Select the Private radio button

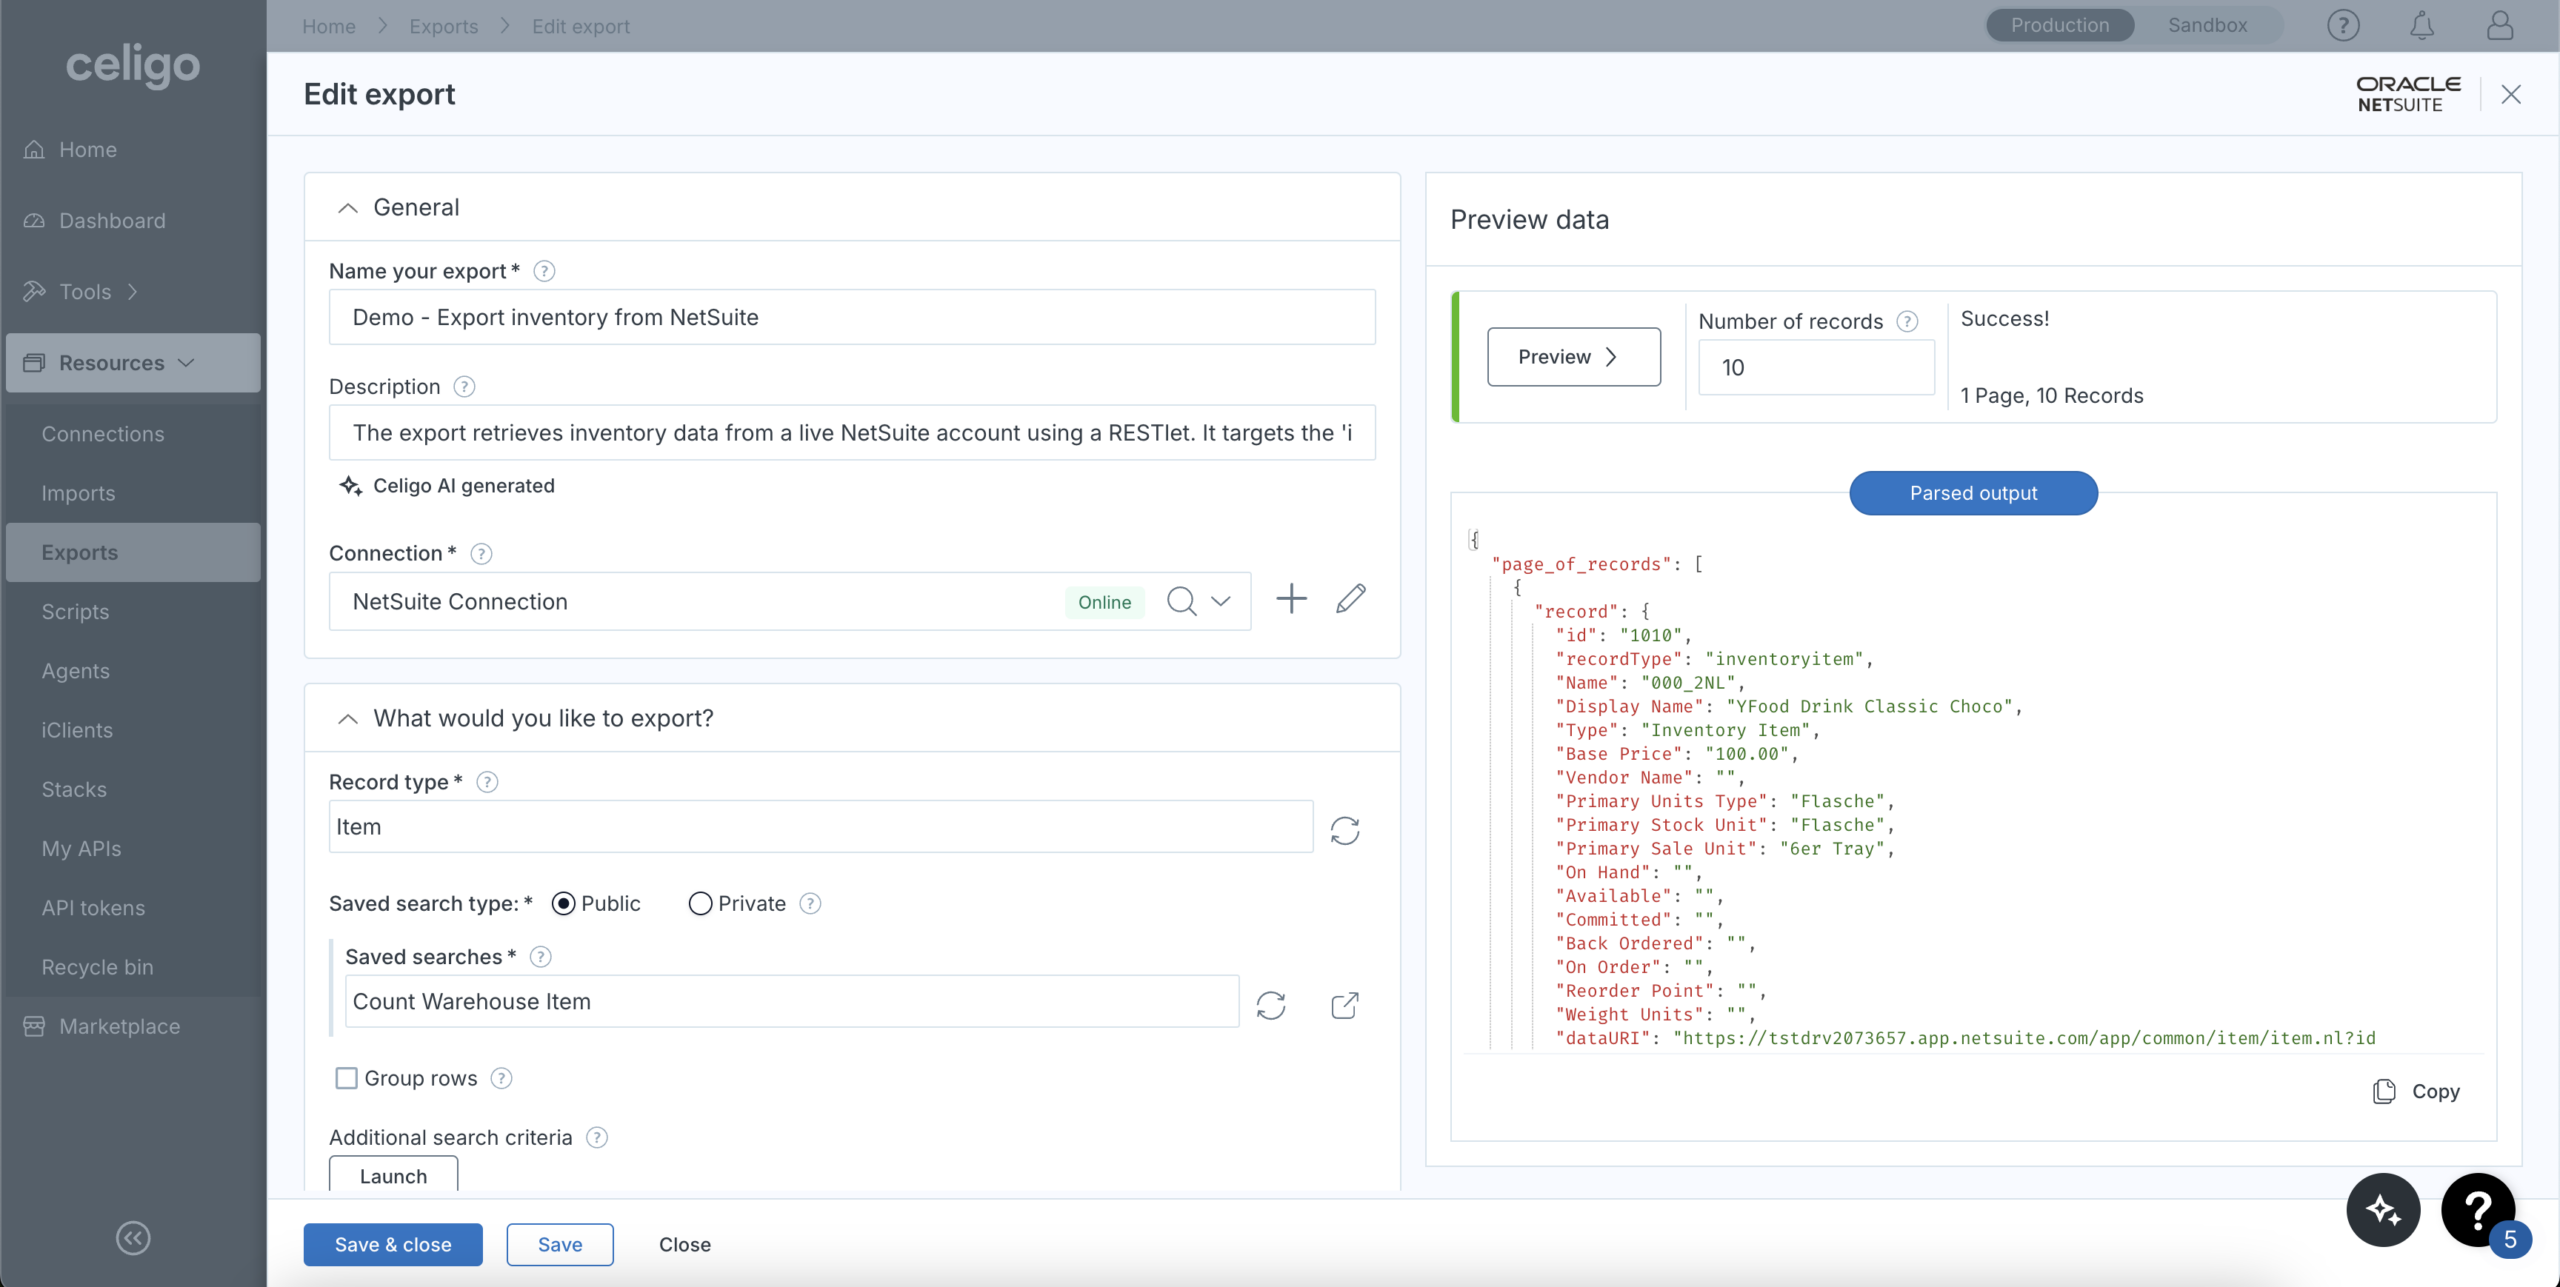[699, 903]
